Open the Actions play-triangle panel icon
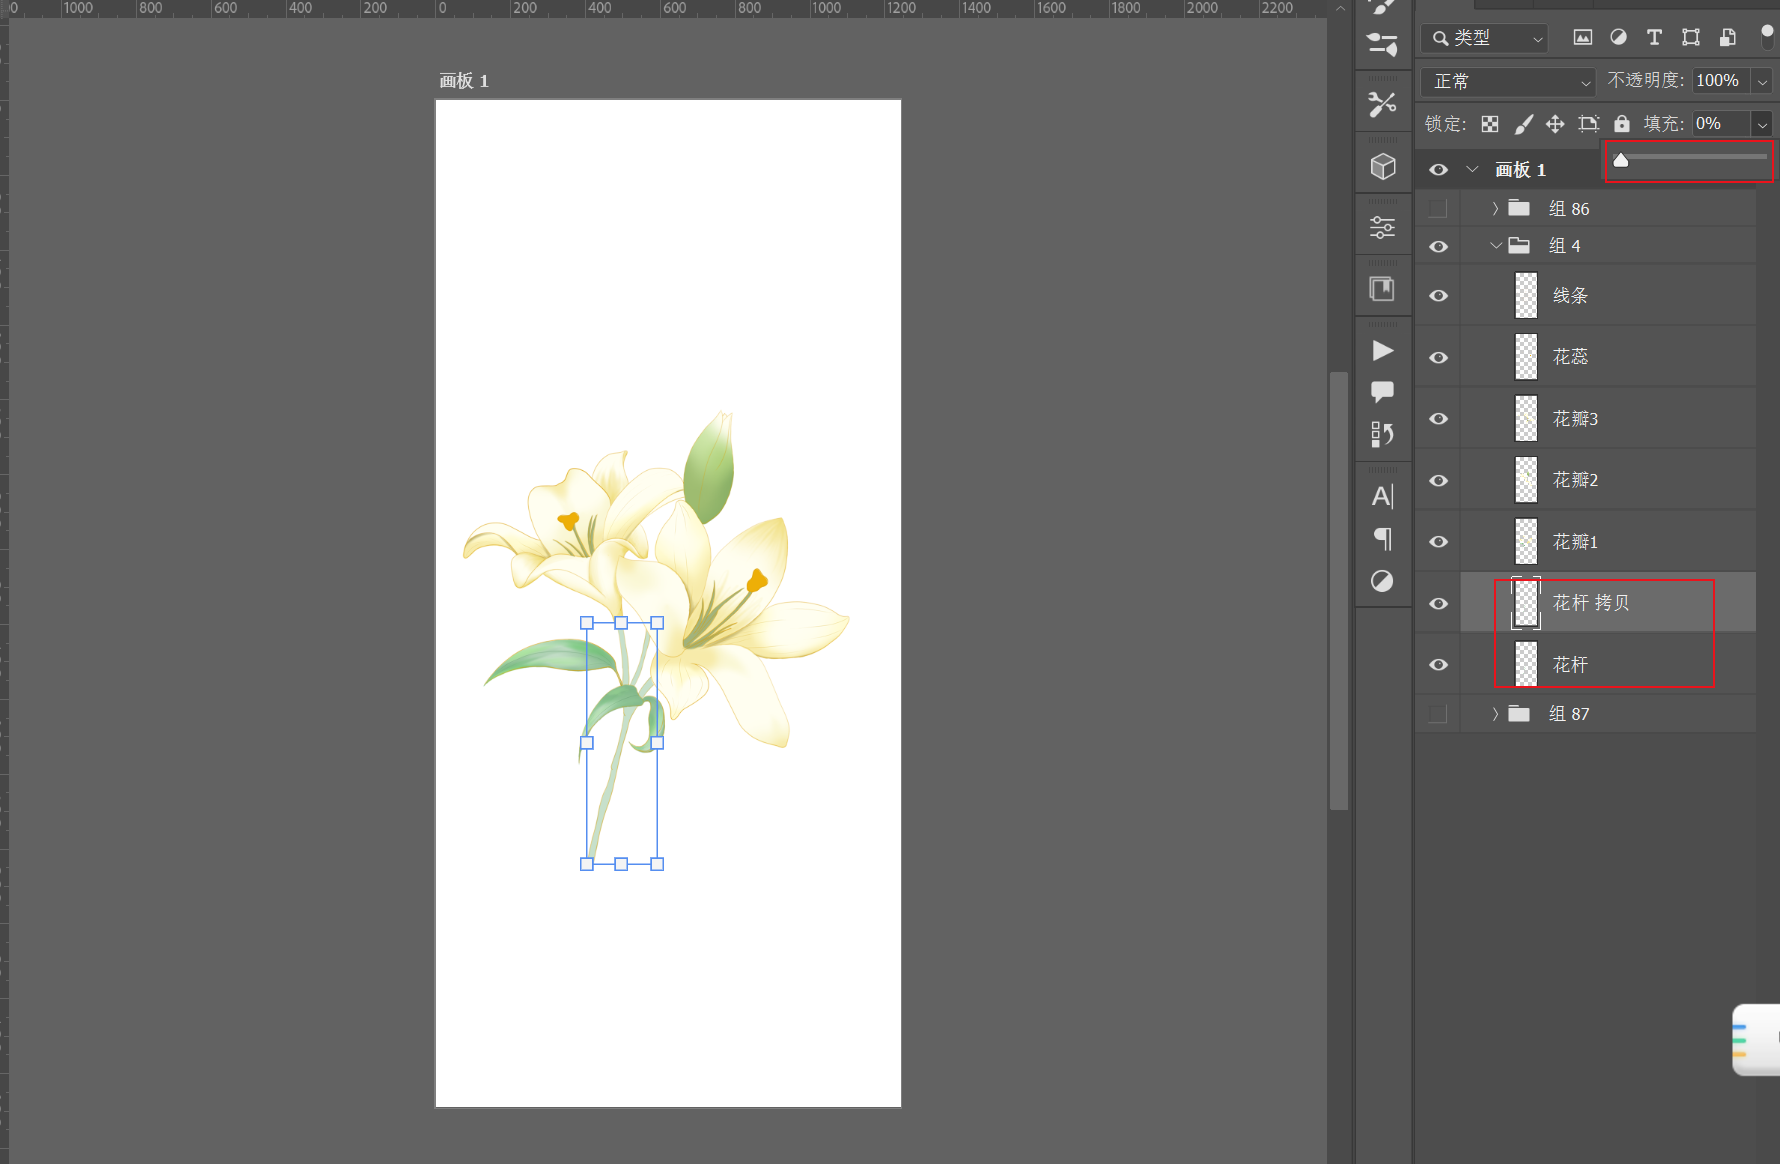 (x=1382, y=350)
